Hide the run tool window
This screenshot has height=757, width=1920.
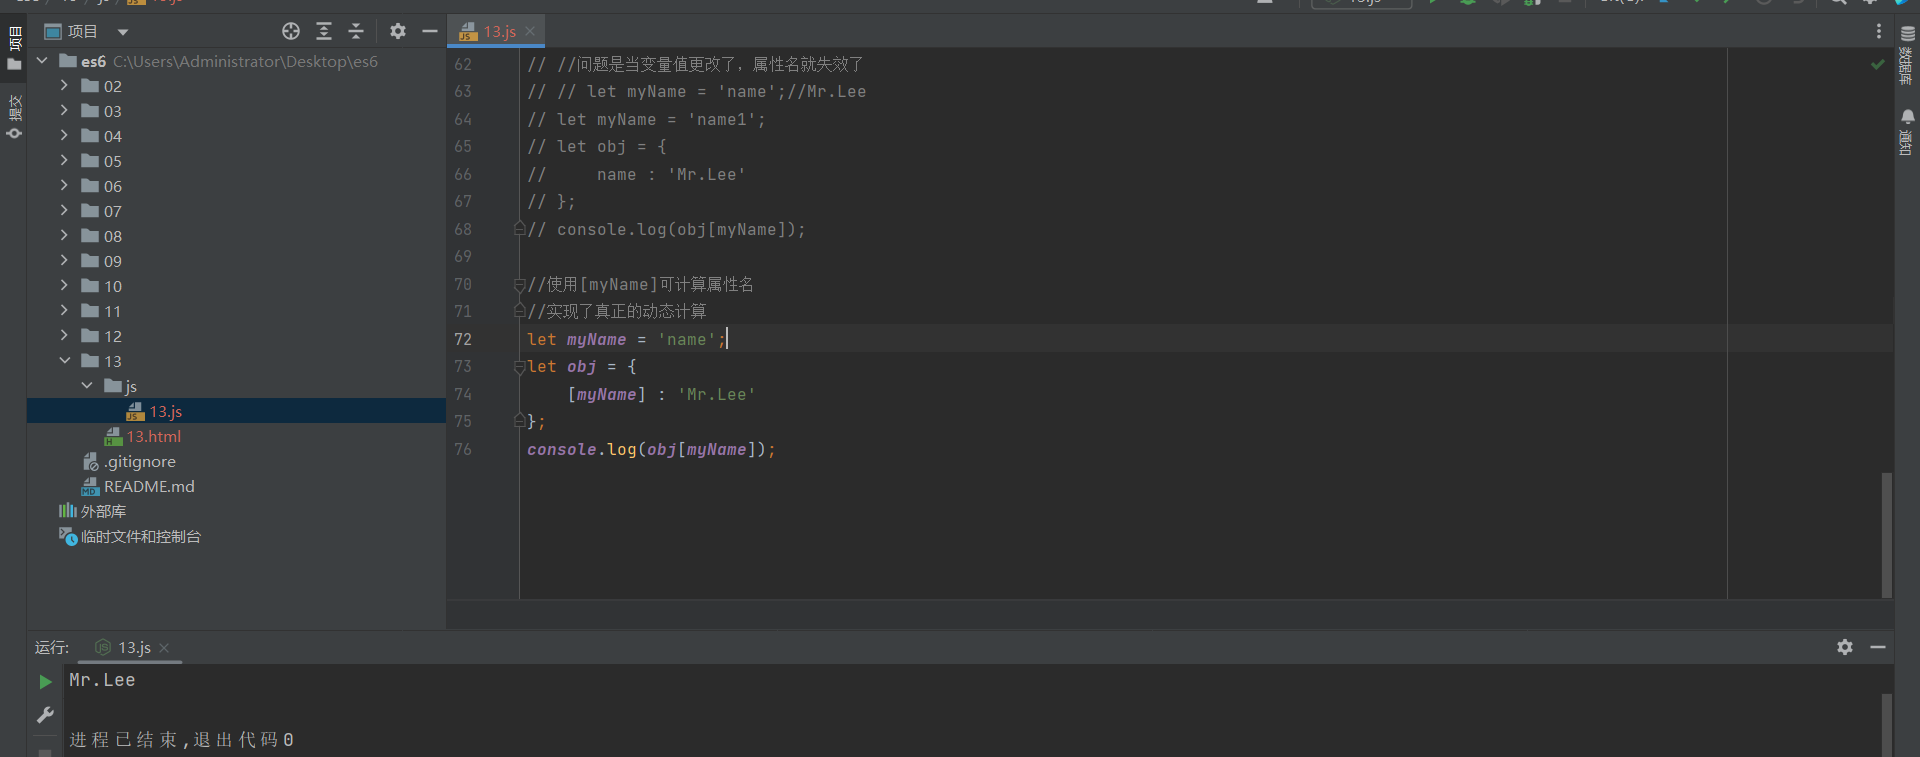pyautogui.click(x=1878, y=647)
